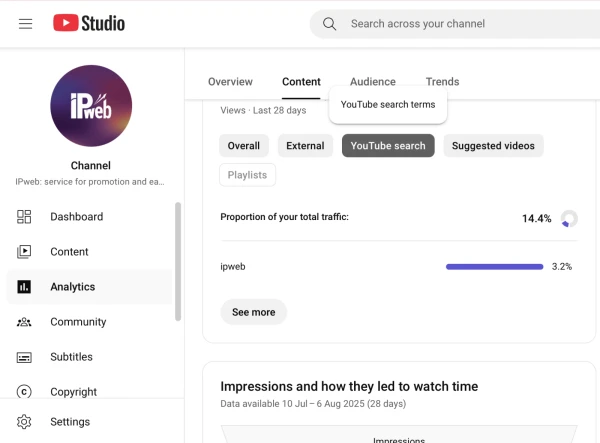600x443 pixels.
Task: Focus the Search across your channel field
Action: [460, 24]
